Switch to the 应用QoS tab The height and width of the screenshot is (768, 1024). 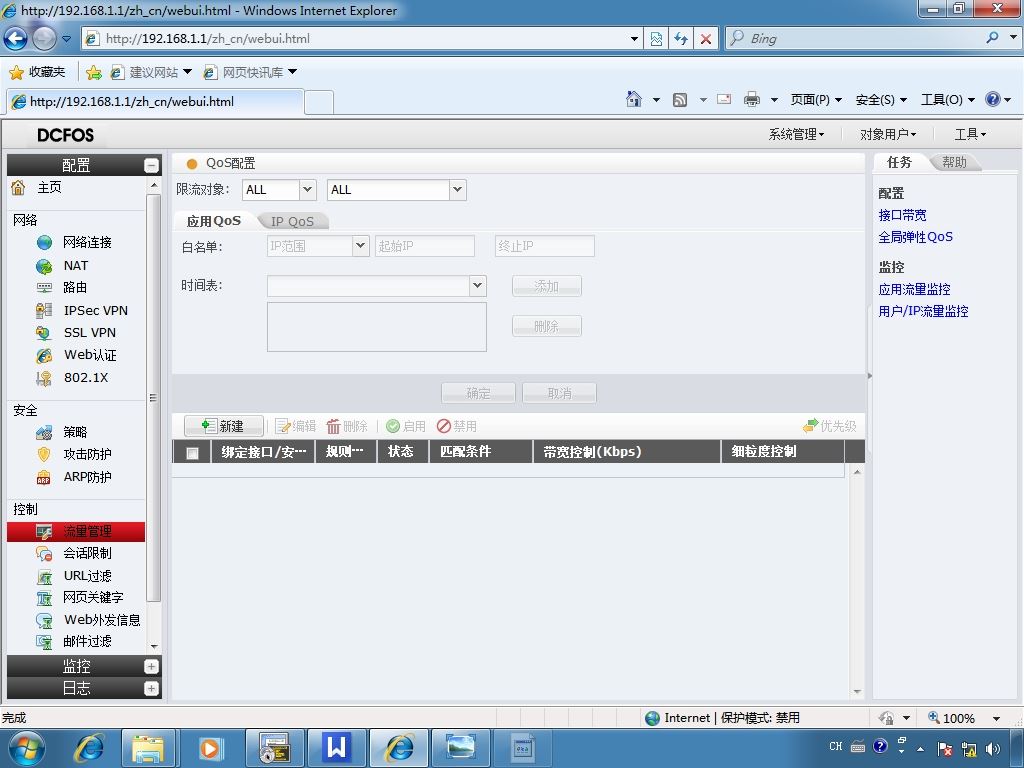214,221
